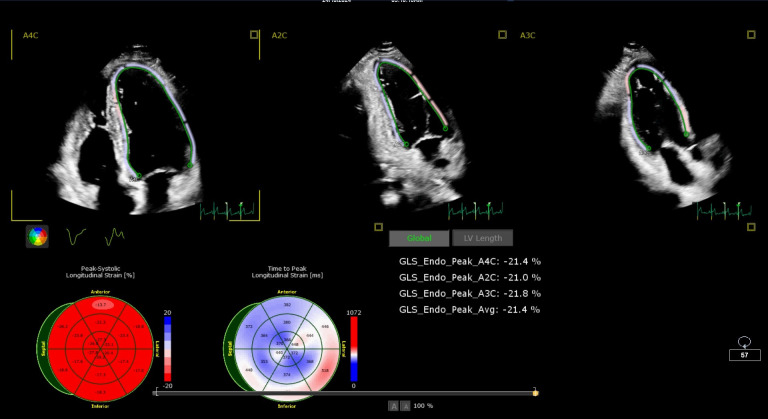
Task: Click the small square below the A2C view
Action: coord(379,227)
